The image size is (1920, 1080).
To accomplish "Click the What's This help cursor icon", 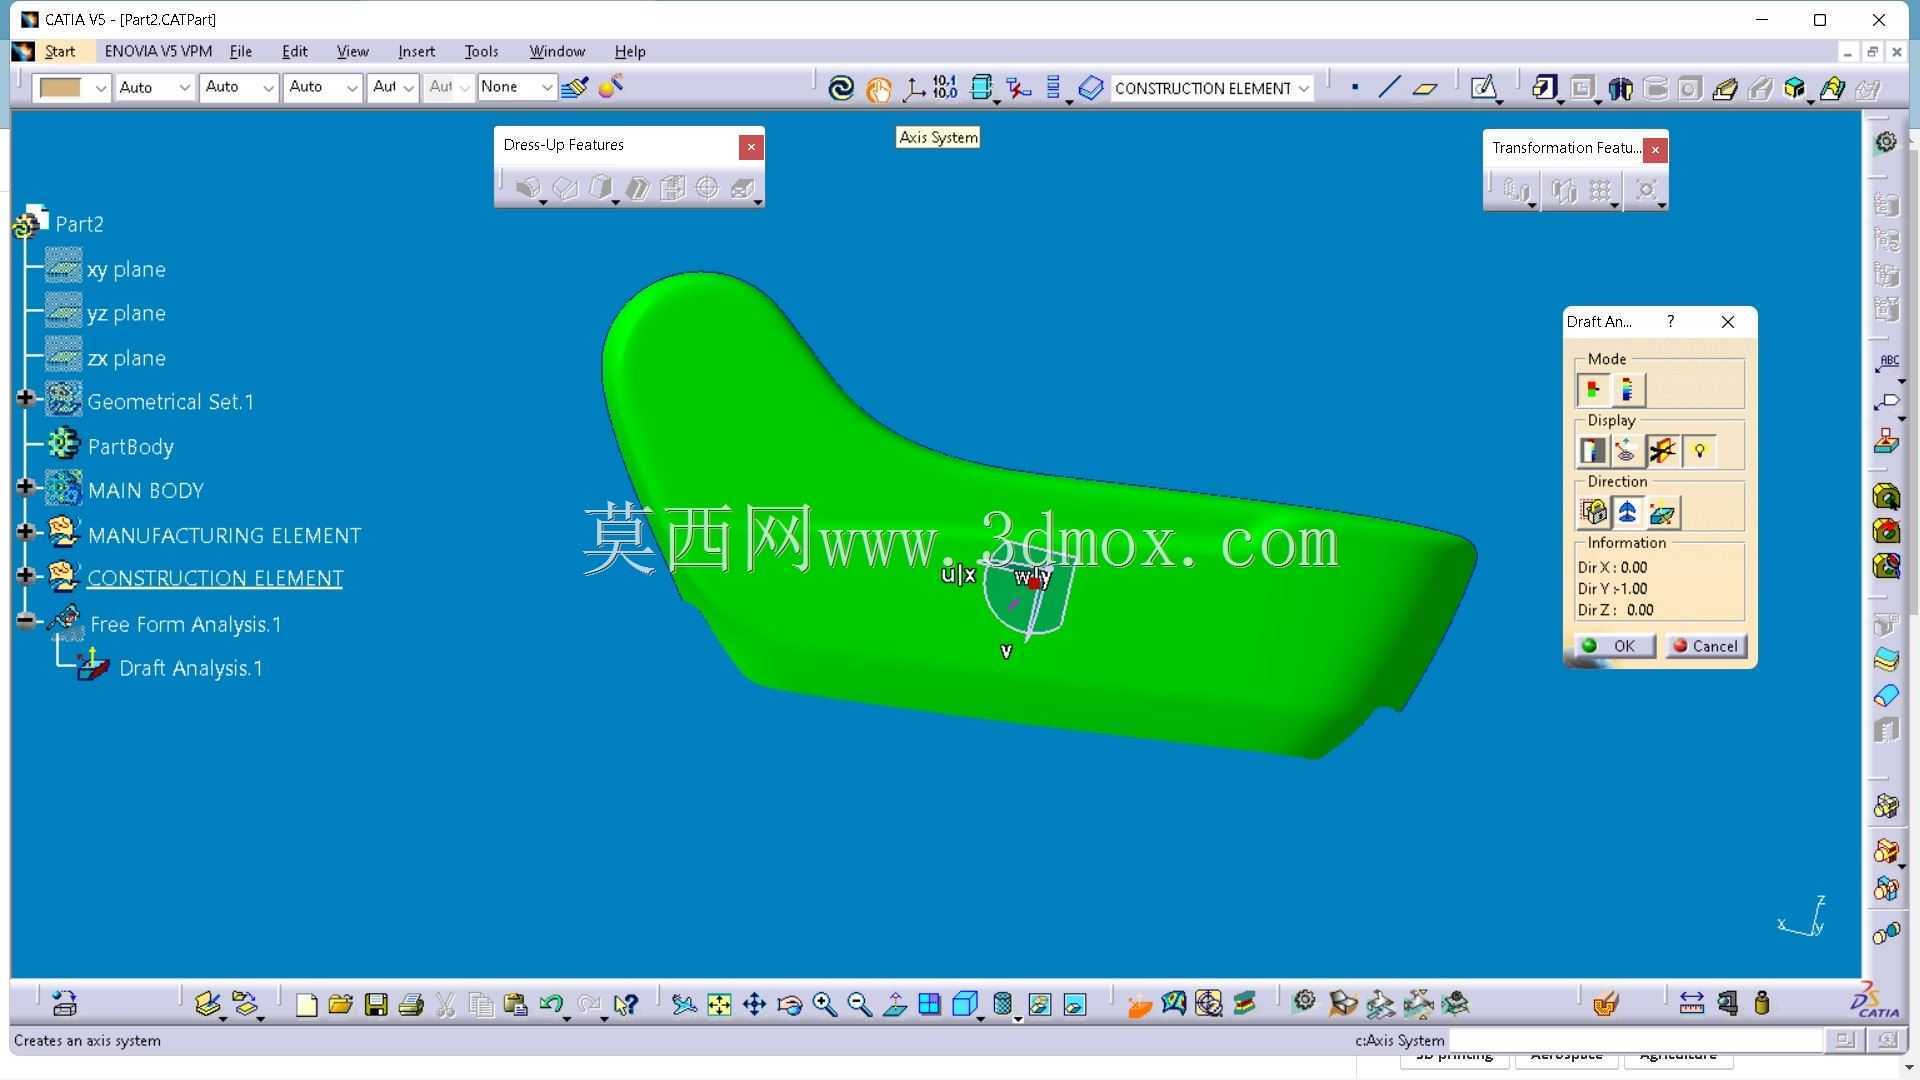I will click(x=626, y=1004).
